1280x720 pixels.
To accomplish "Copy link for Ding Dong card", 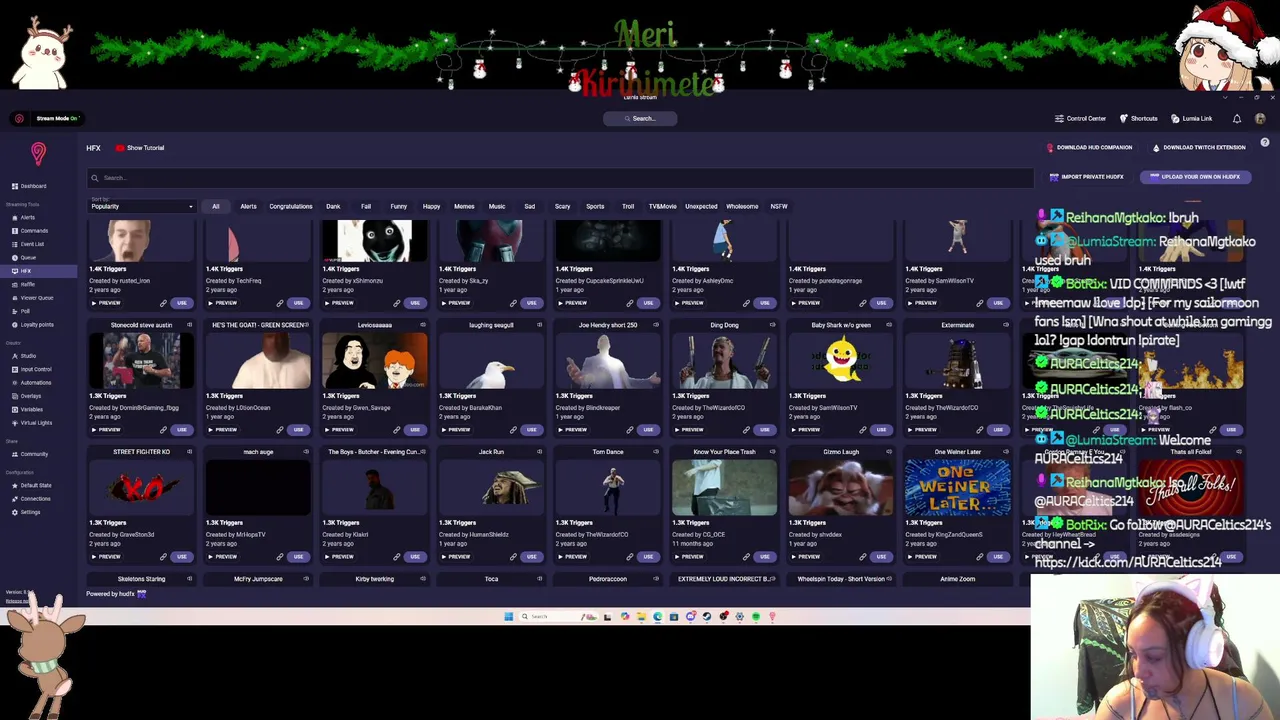I will click(x=746, y=430).
